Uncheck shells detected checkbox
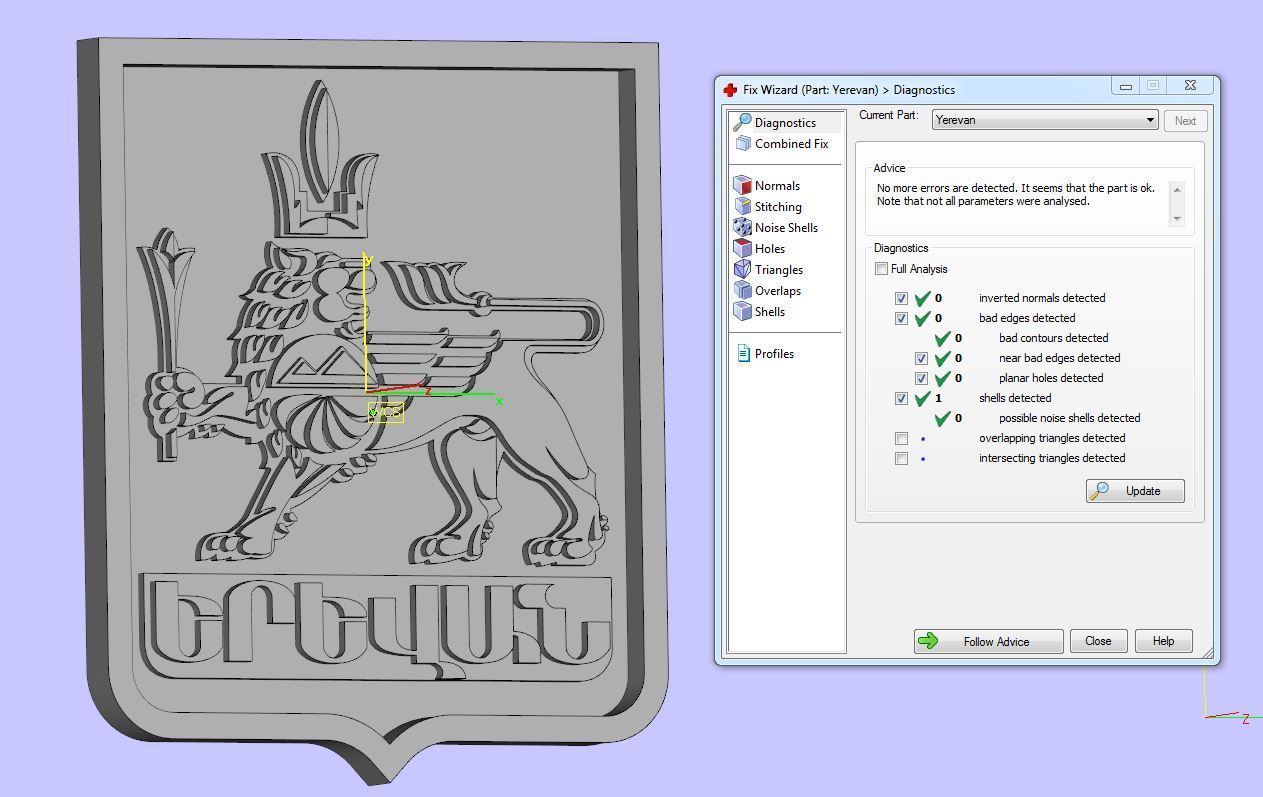The image size is (1263, 797). pyautogui.click(x=901, y=398)
